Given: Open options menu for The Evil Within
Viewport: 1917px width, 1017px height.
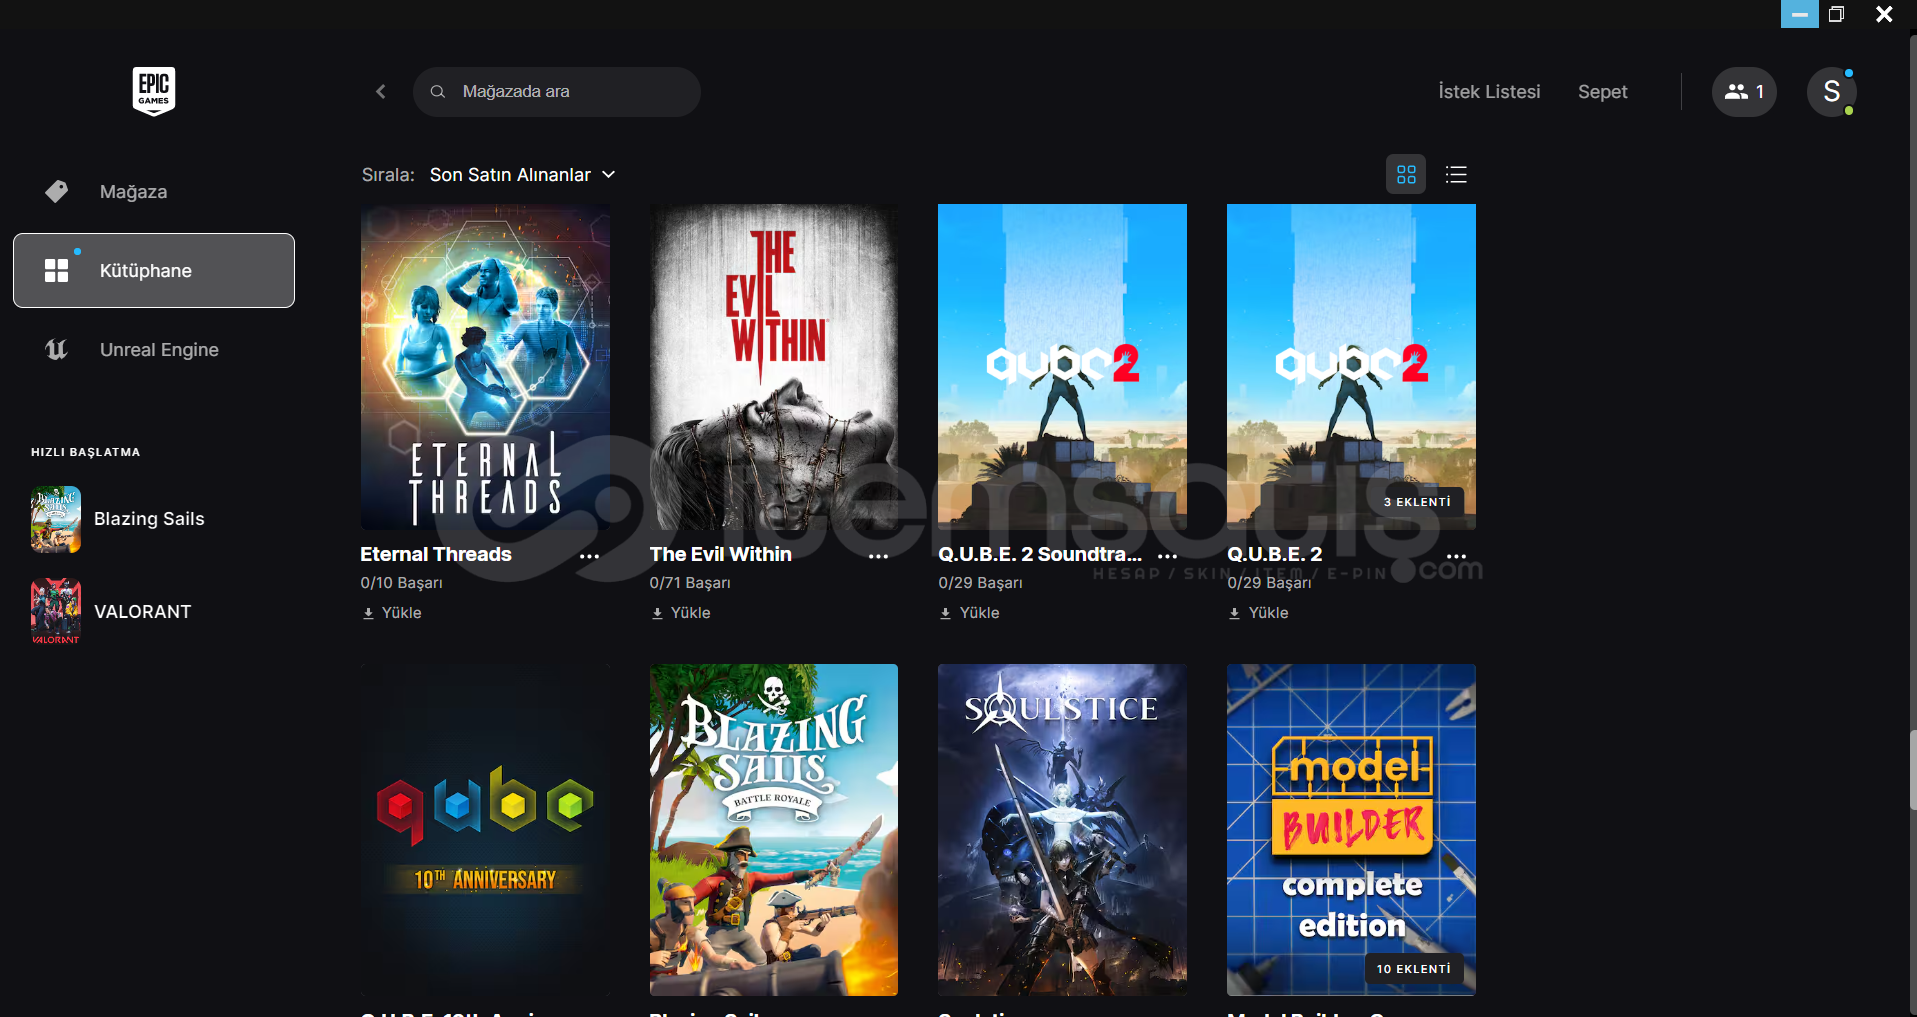Looking at the screenshot, I should tap(878, 556).
